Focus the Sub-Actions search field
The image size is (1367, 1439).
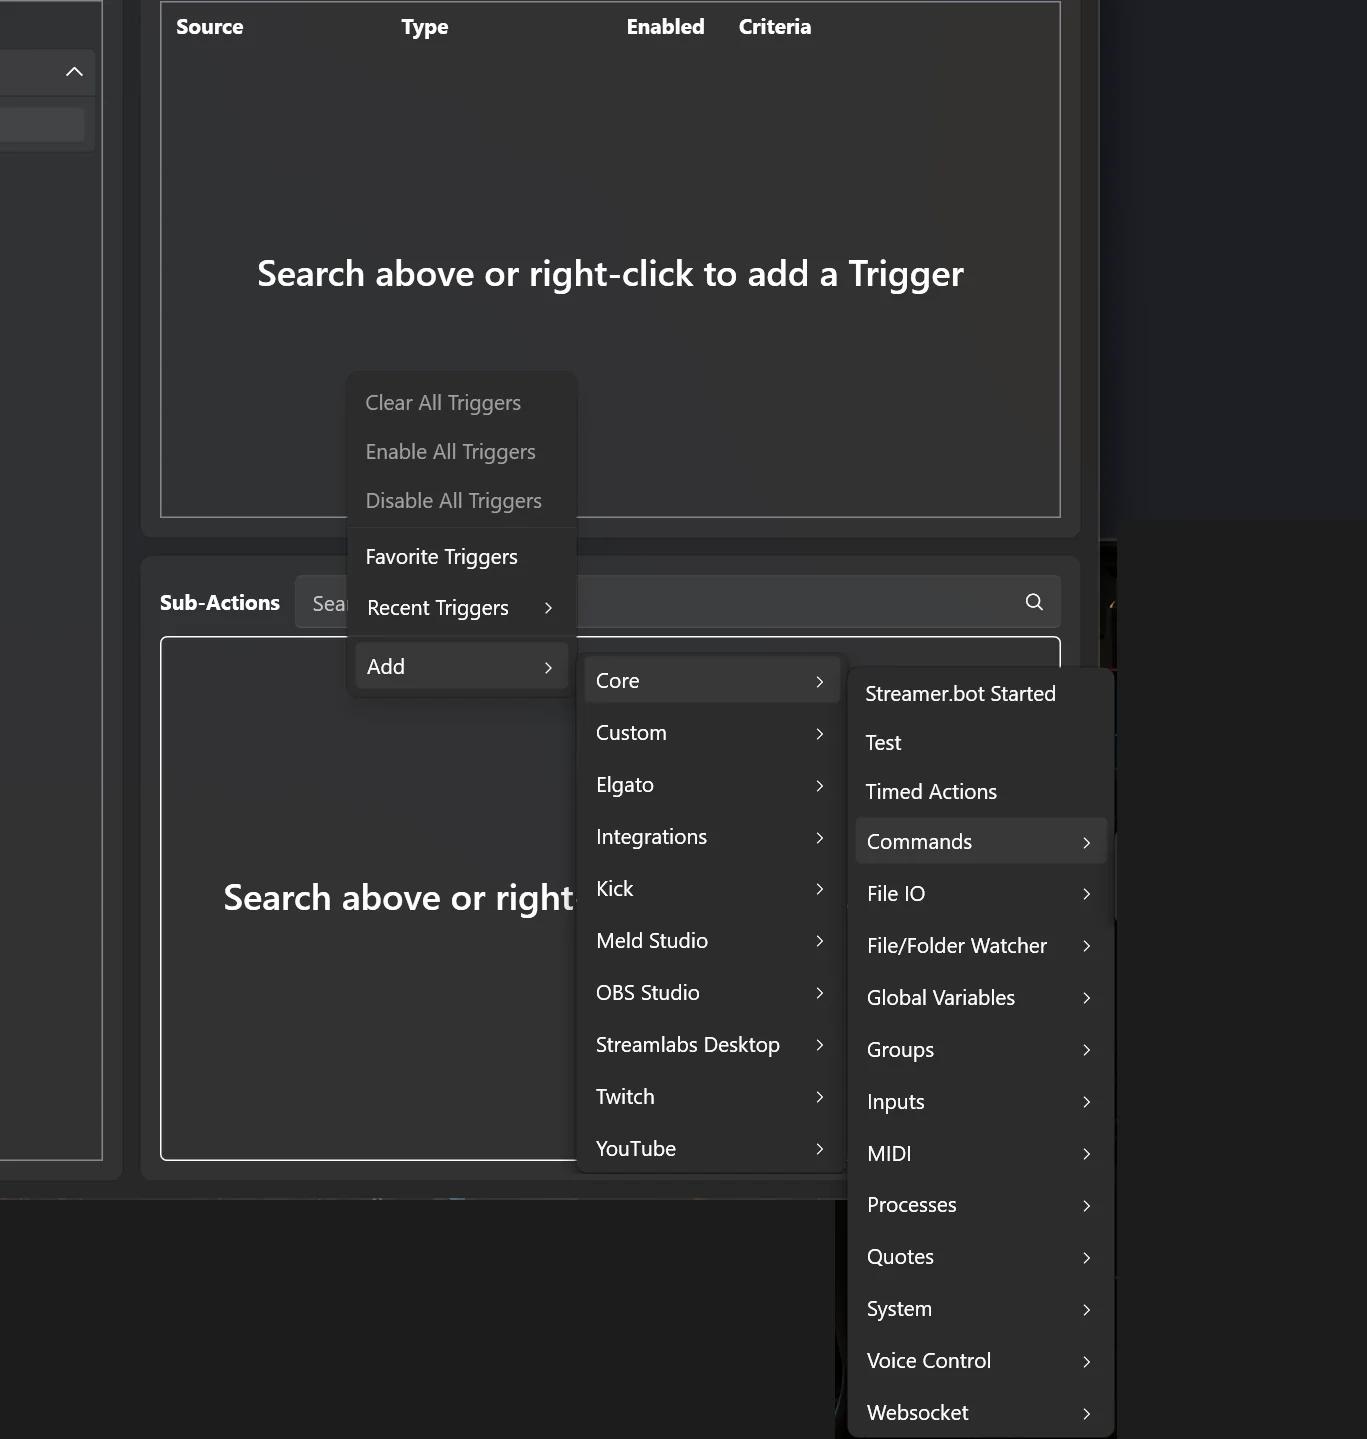(x=677, y=602)
